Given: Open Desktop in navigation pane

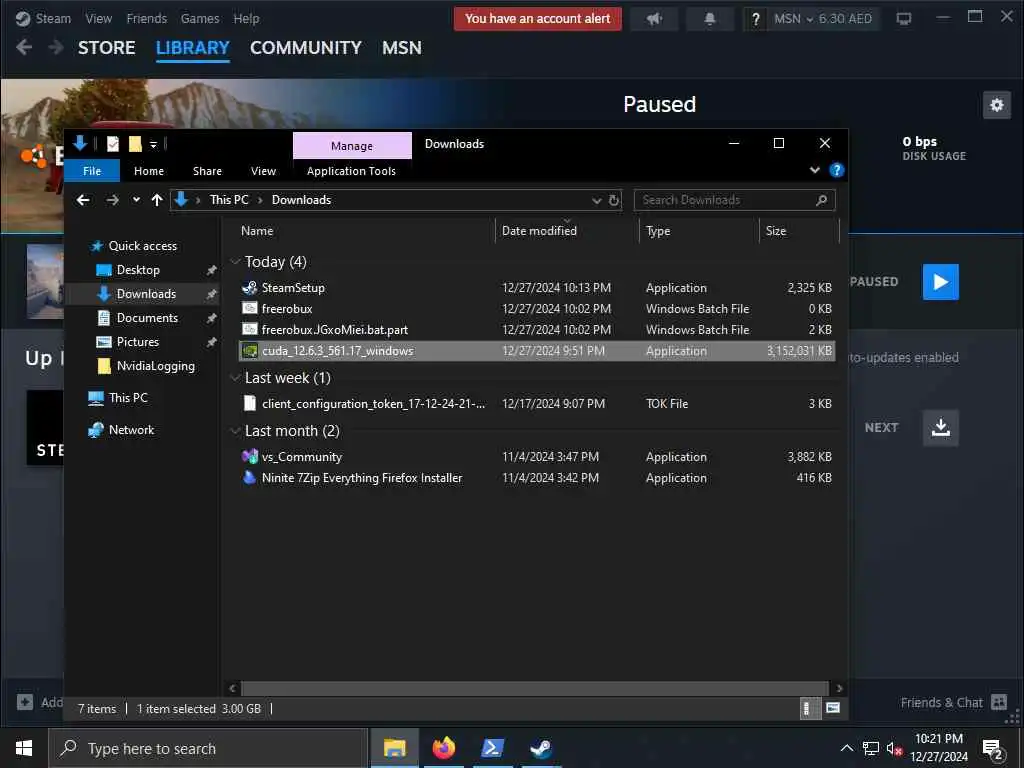Looking at the screenshot, I should click(x=138, y=270).
